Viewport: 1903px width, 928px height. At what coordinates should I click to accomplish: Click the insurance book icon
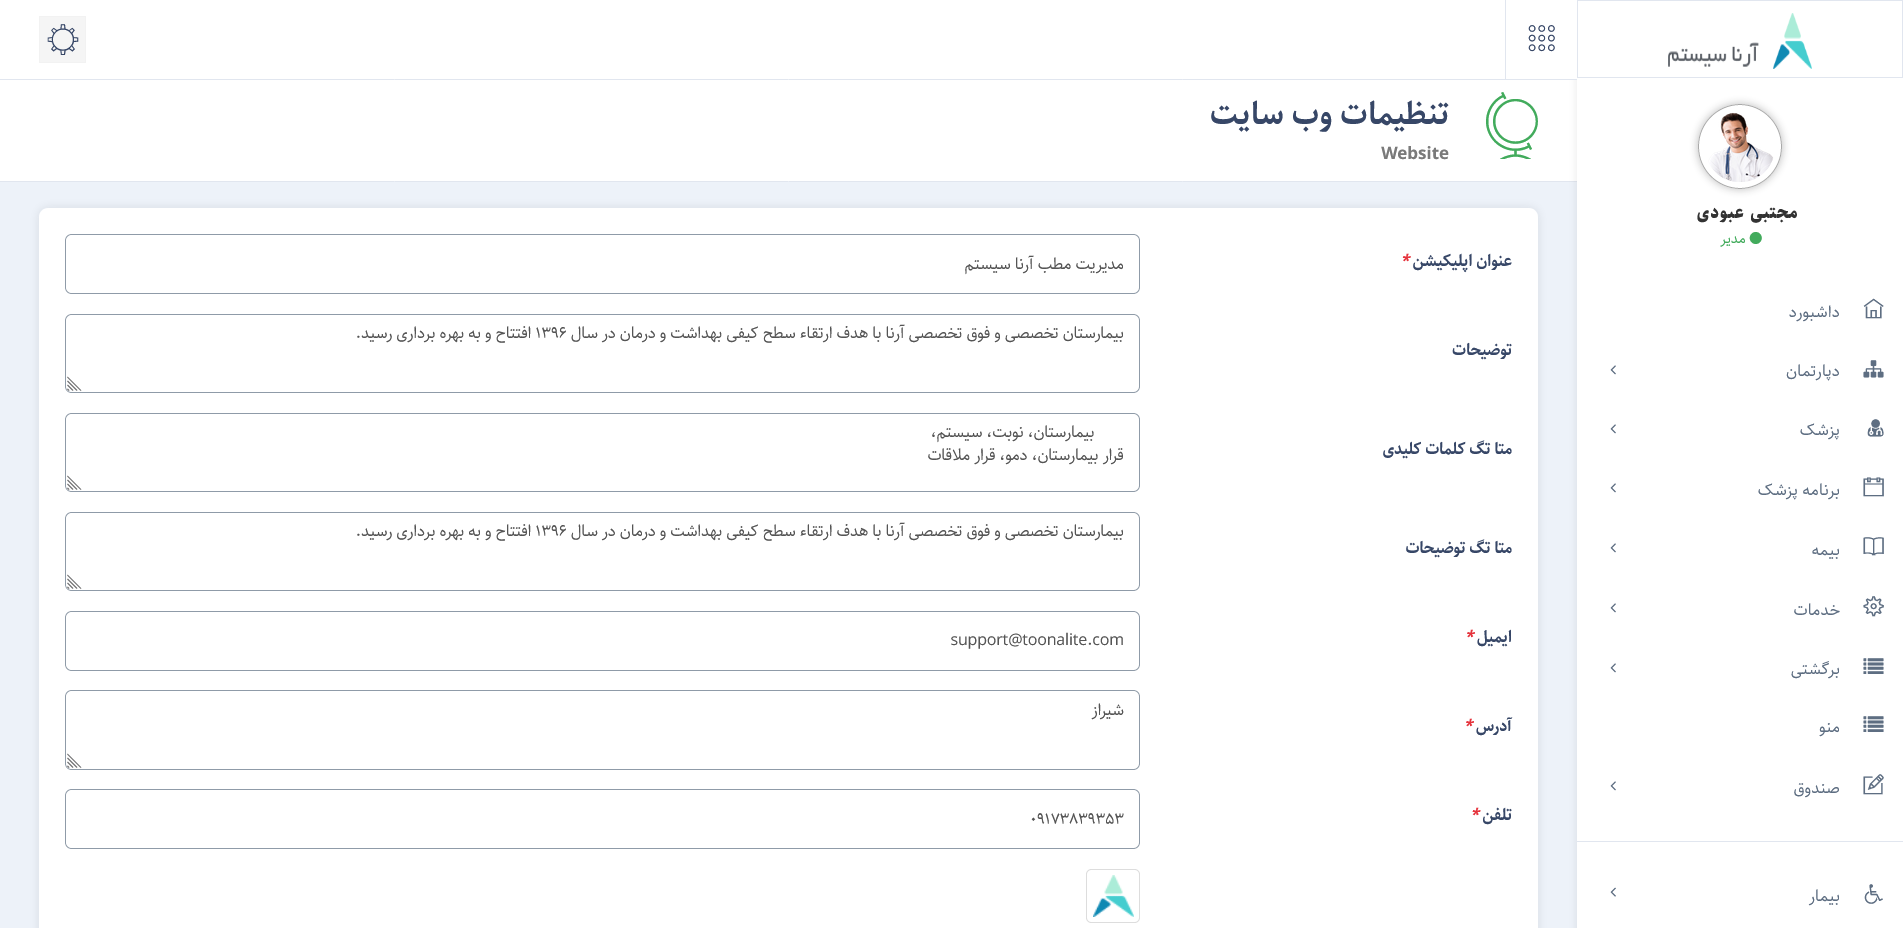click(1873, 547)
